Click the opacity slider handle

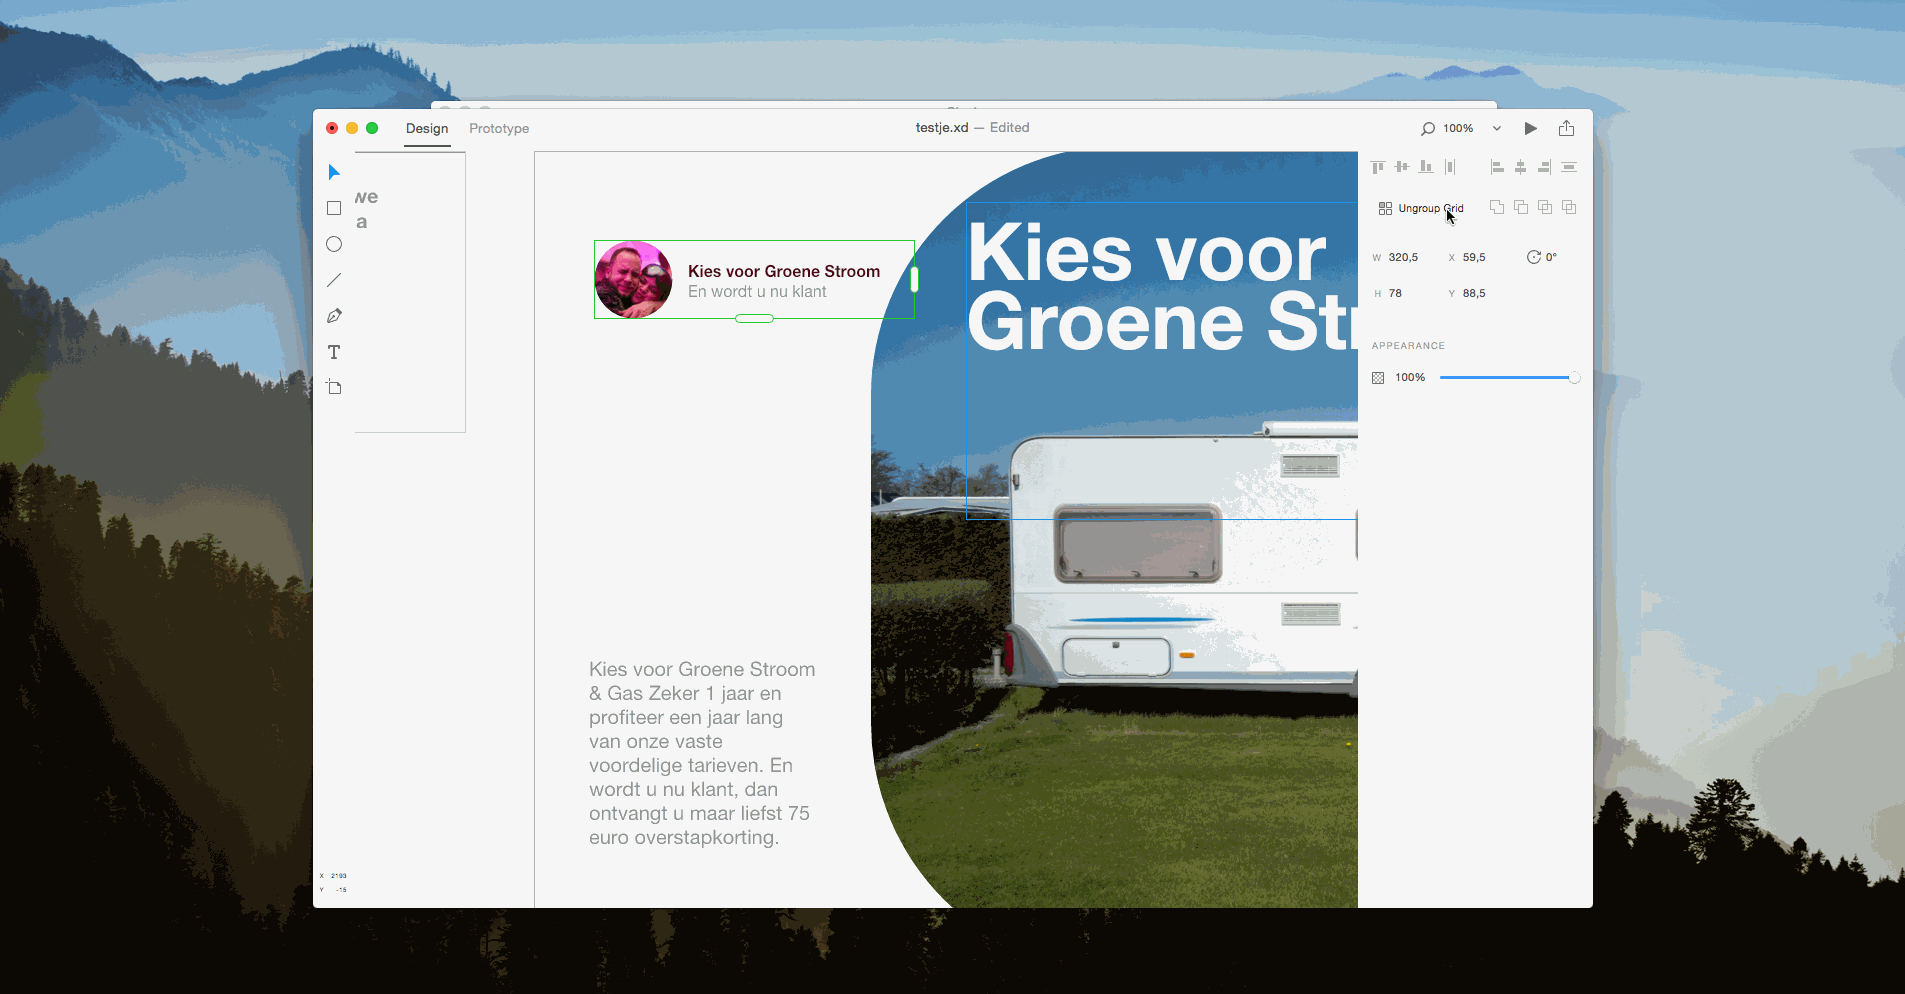coord(1574,378)
